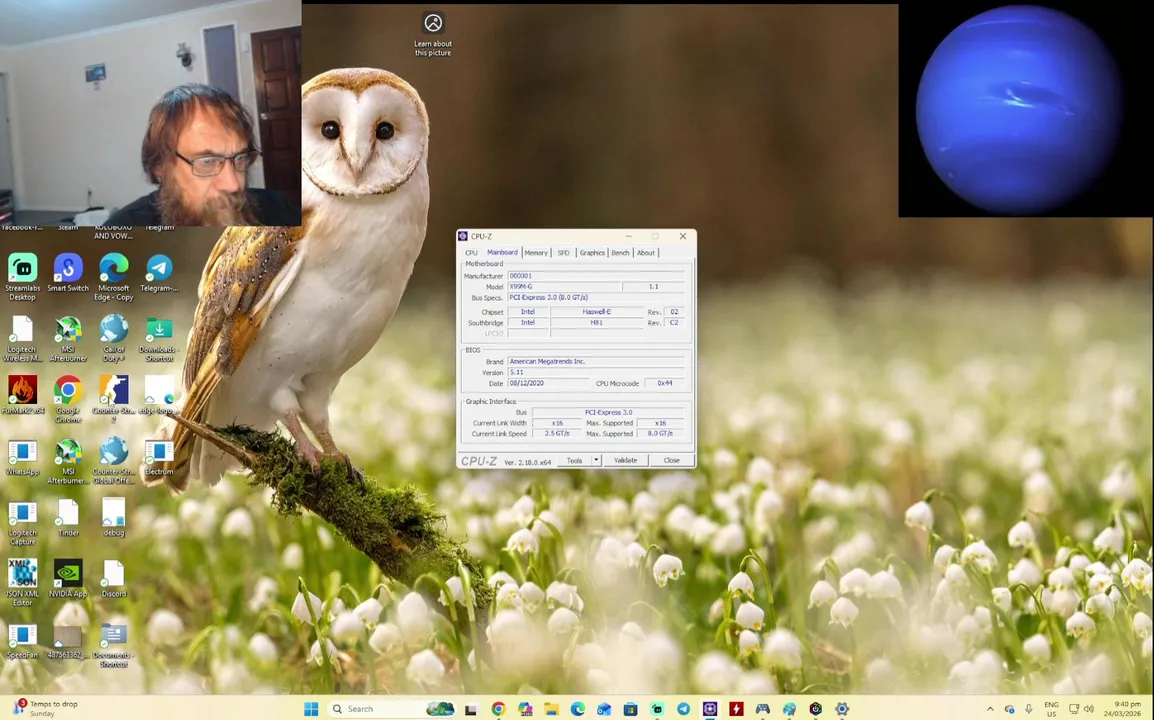Image resolution: width=1154 pixels, height=720 pixels.
Task: Open the Tools dropdown arrow in CPU-Z
Action: pyautogui.click(x=596, y=460)
